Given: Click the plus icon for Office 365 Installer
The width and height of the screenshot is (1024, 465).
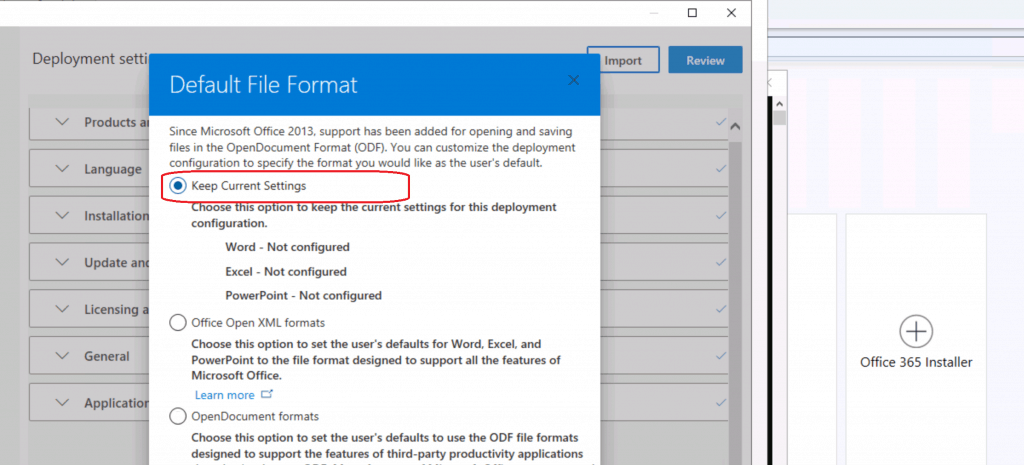Looking at the screenshot, I should click(916, 331).
